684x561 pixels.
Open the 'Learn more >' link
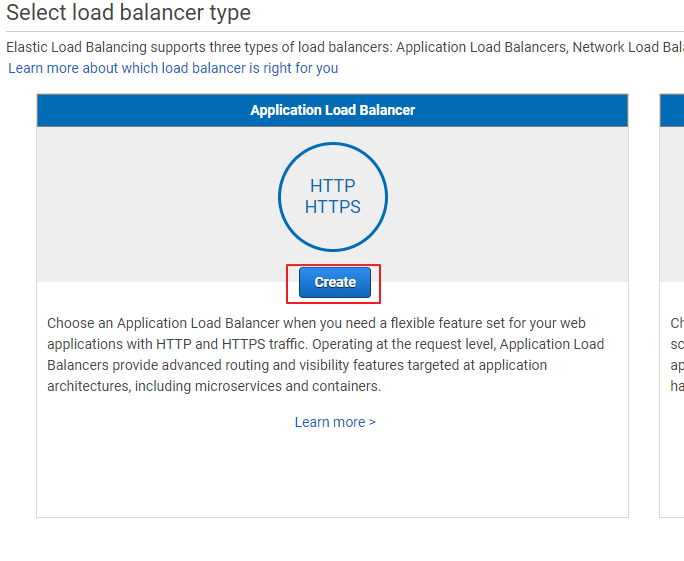[x=335, y=422]
